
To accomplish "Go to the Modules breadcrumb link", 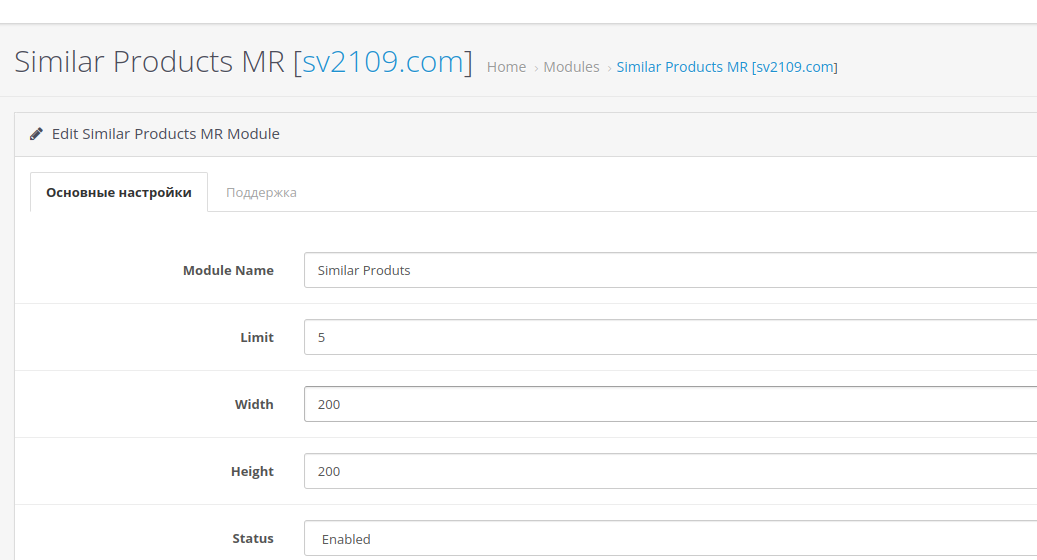I will (x=571, y=67).
